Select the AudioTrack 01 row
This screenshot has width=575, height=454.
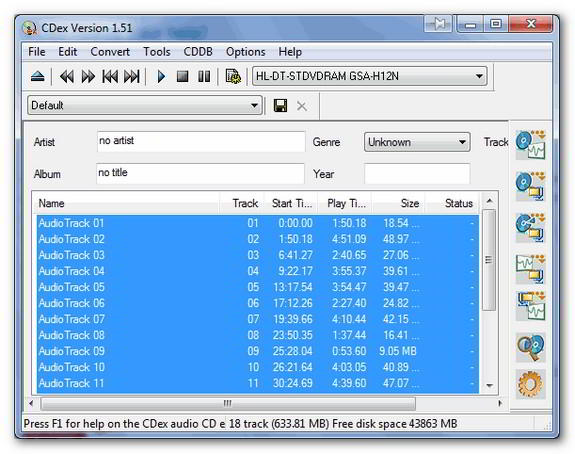tap(257, 223)
